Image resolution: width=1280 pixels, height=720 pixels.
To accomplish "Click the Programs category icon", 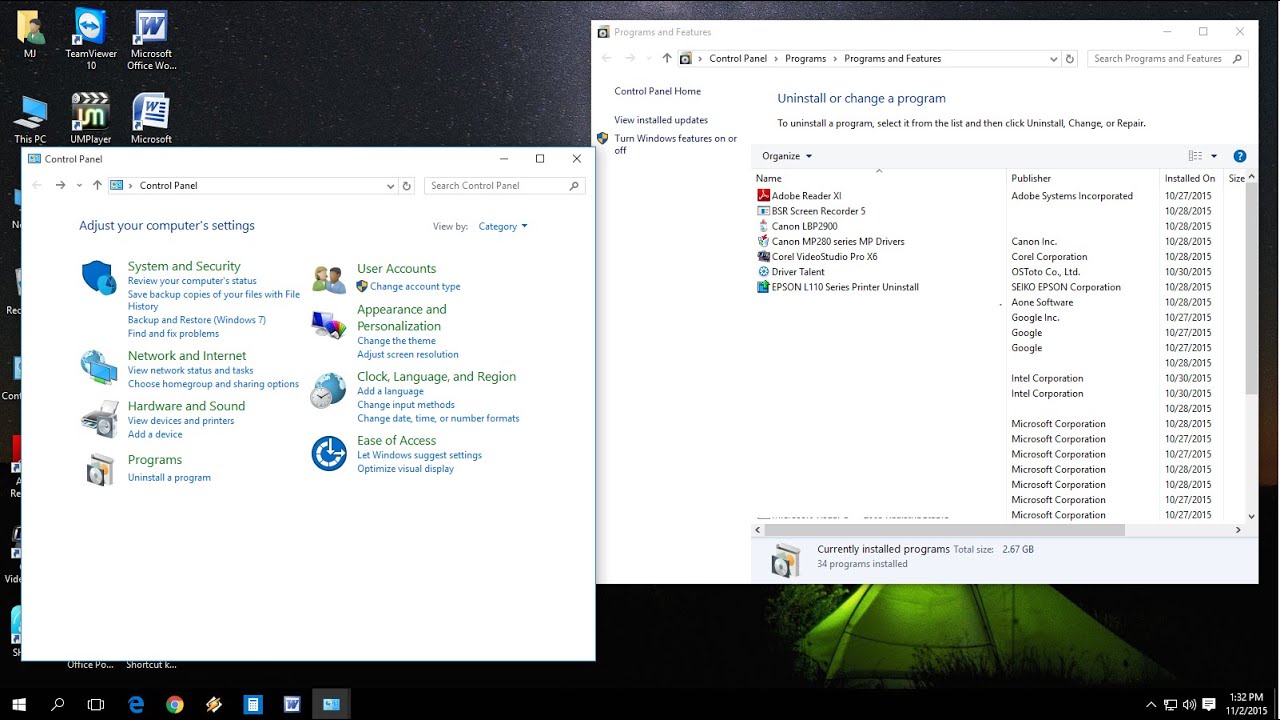I will pos(99,469).
